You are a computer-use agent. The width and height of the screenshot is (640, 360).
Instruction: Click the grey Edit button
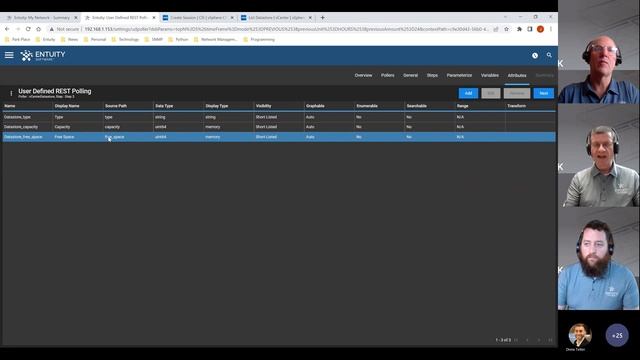(x=491, y=93)
